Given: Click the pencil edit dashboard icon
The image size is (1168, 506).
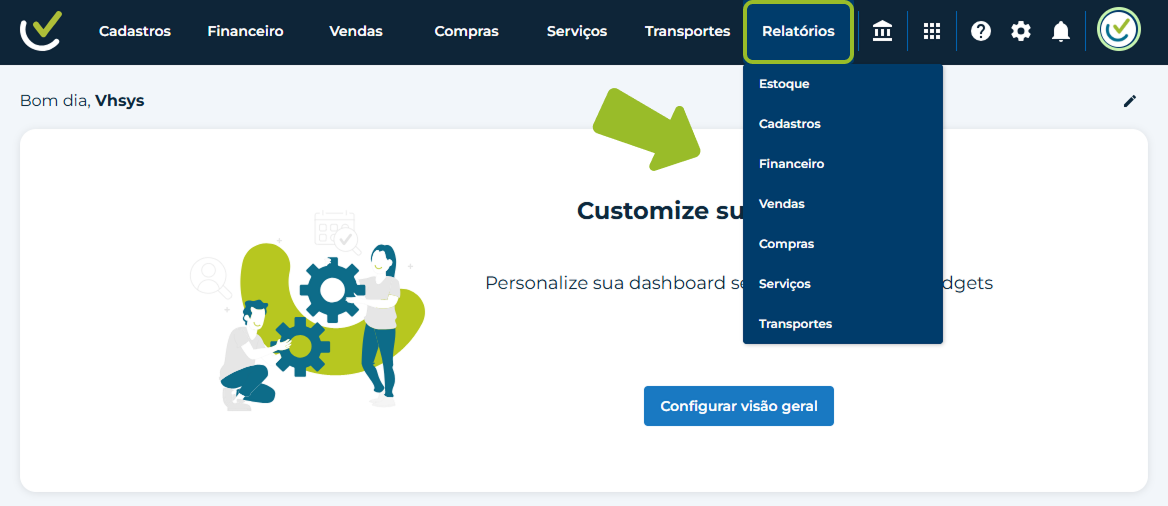Looking at the screenshot, I should 1130,101.
